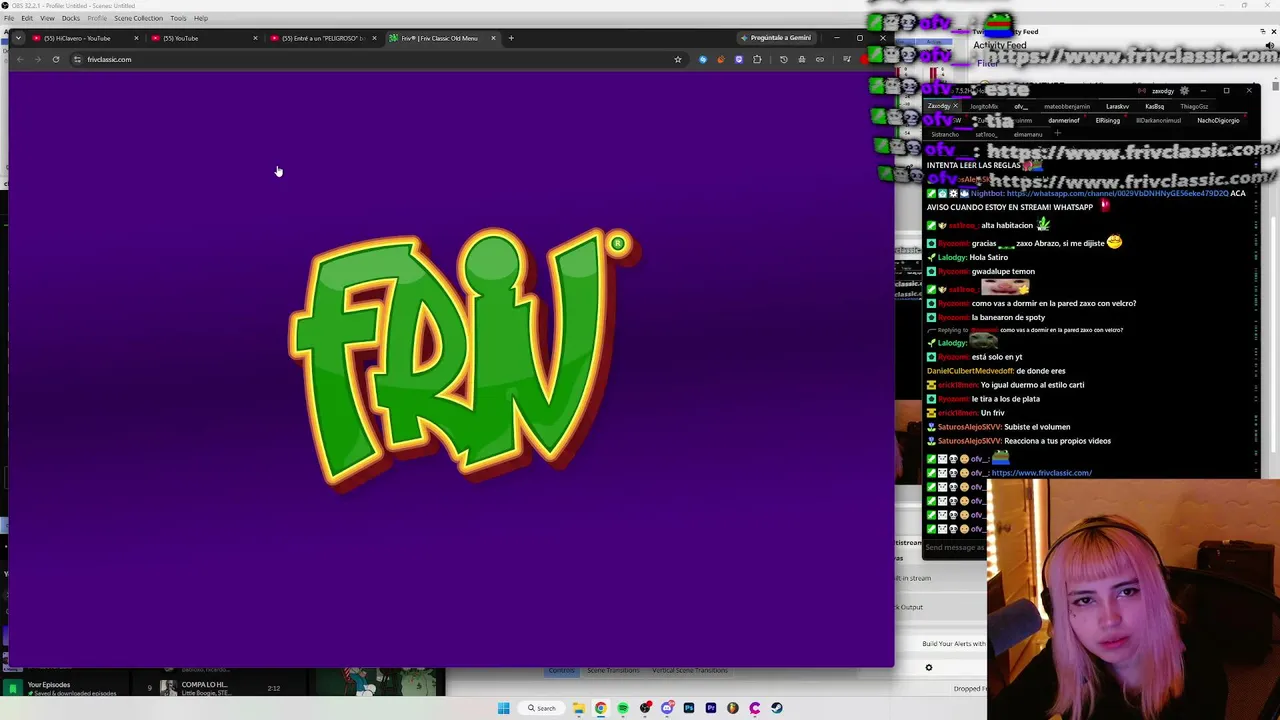Open the Vertical Scene Transitions dock tab
The height and width of the screenshot is (720, 1280).
pos(690,670)
